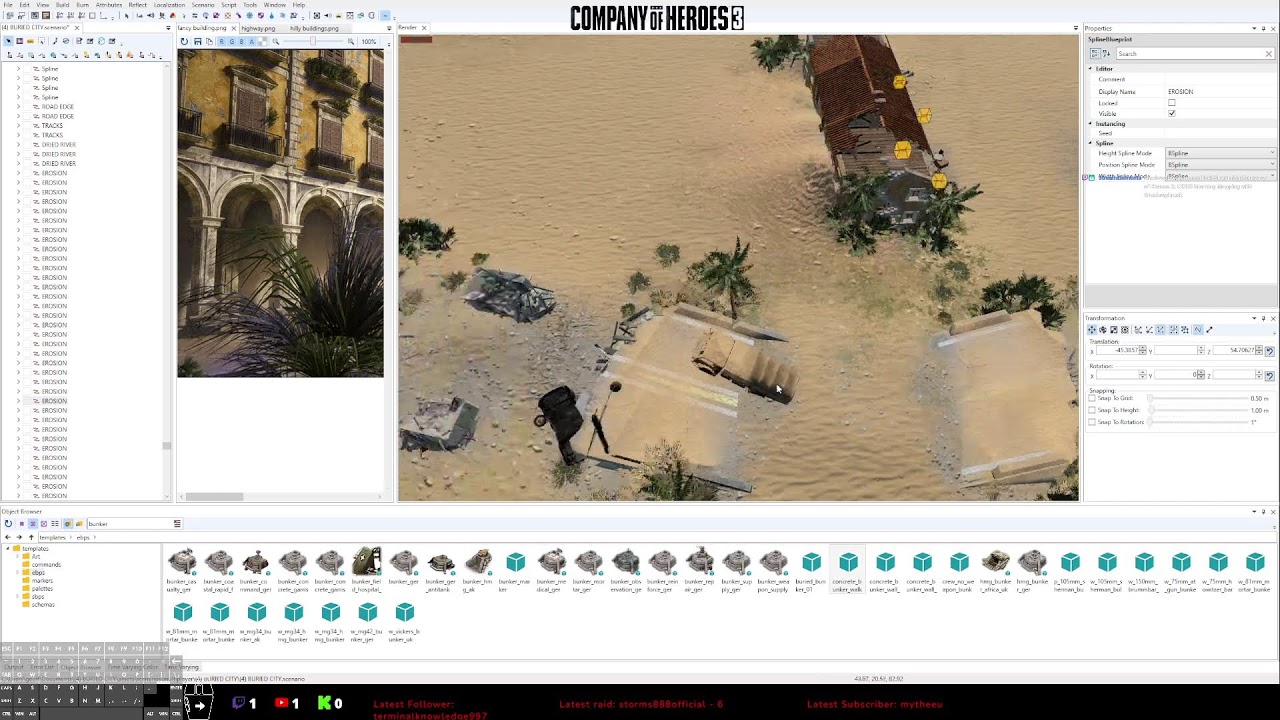Select the bunker_casualty_ger object

click(181, 571)
